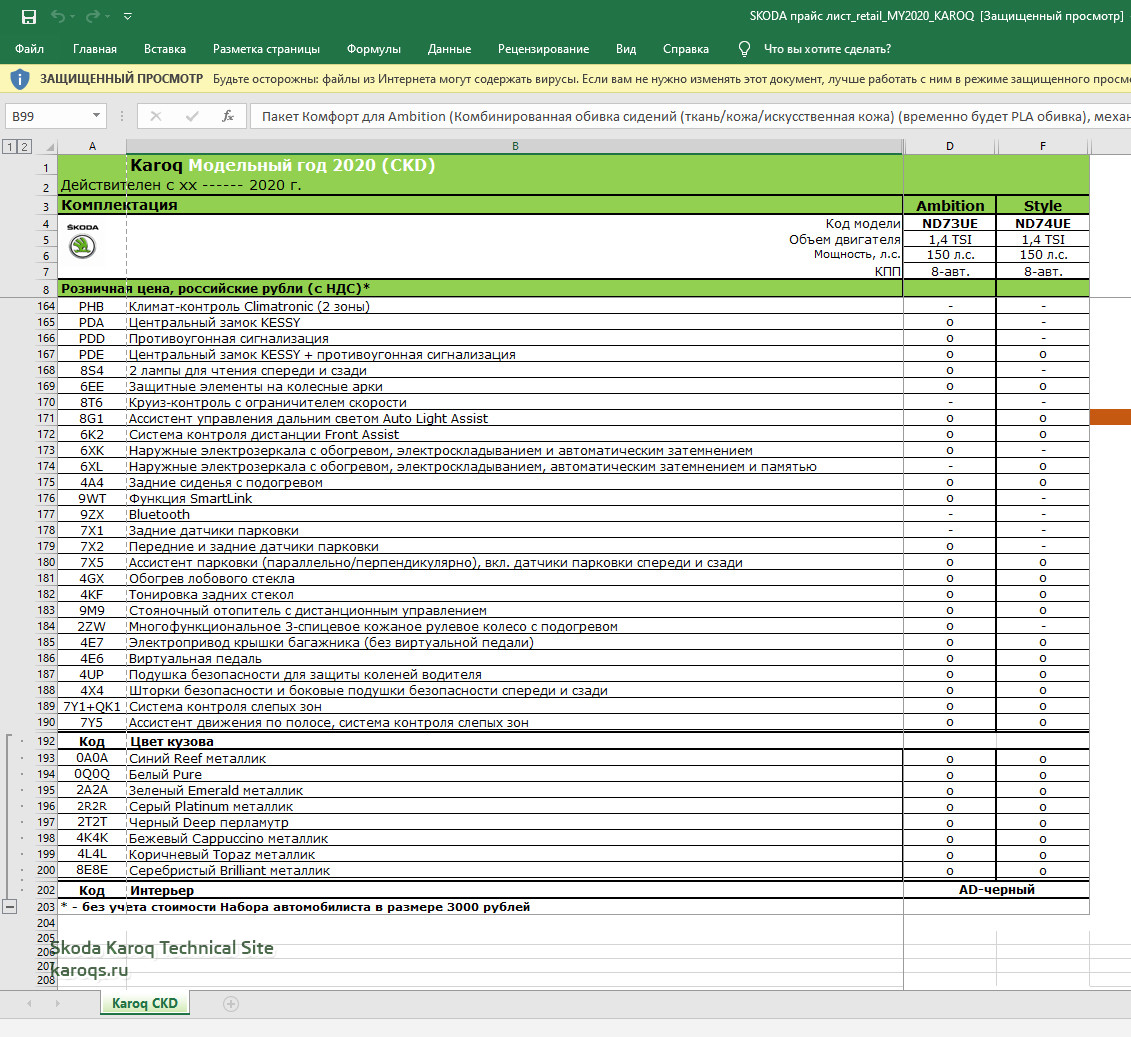Click the New Sheet plus icon
This screenshot has height=1037, width=1131.
click(x=231, y=1004)
